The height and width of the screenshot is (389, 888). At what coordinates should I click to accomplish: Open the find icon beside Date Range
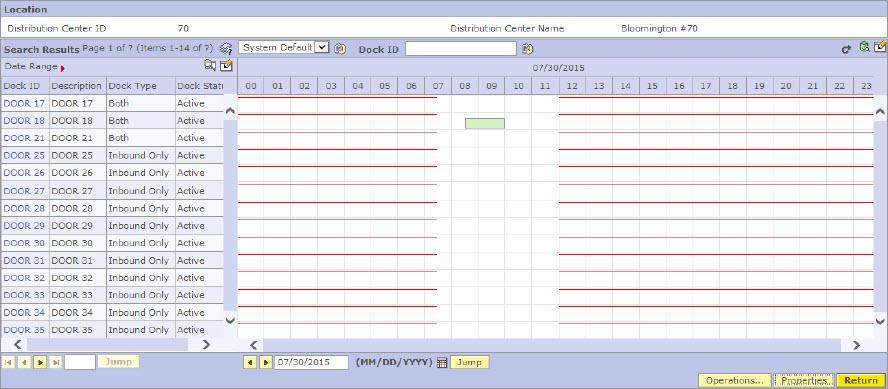tap(210, 66)
